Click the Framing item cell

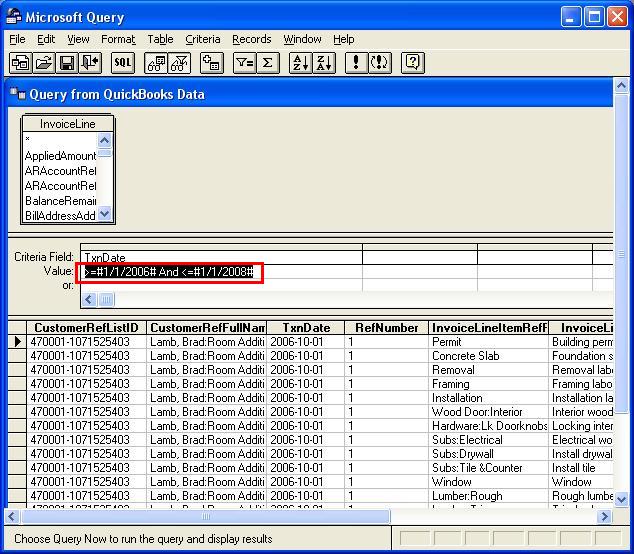488,384
